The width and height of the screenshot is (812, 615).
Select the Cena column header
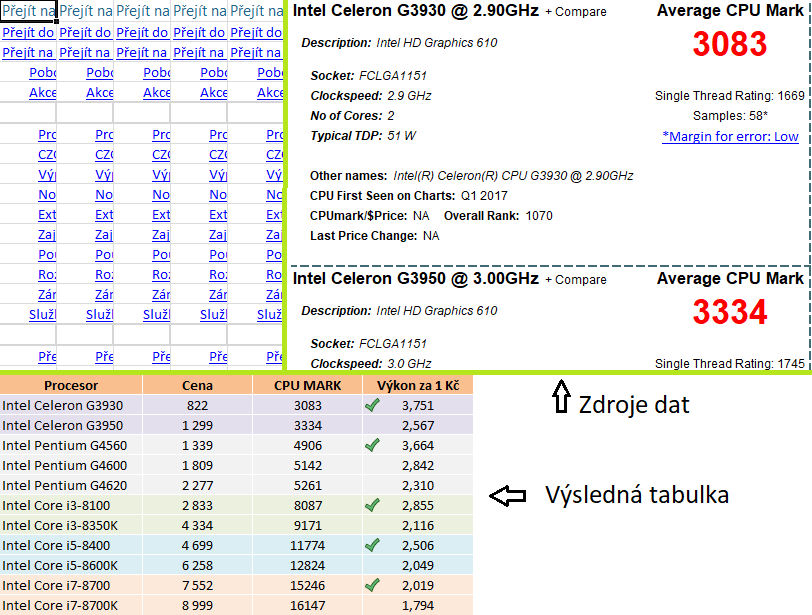pos(197,385)
